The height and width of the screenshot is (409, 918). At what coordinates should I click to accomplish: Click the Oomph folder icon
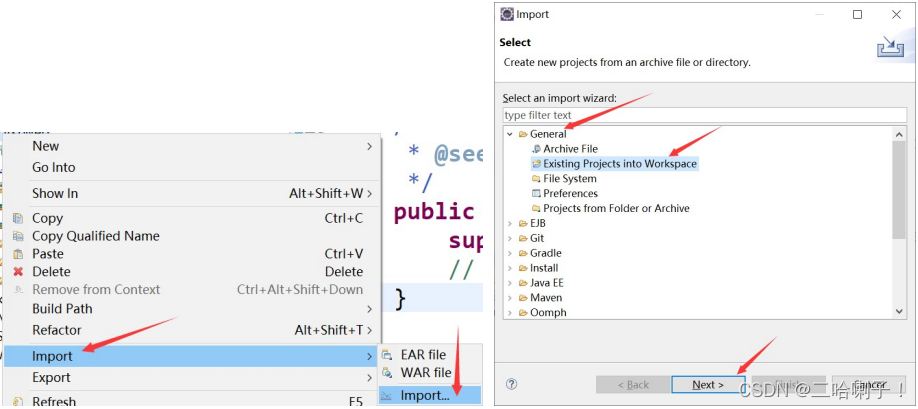(523, 312)
